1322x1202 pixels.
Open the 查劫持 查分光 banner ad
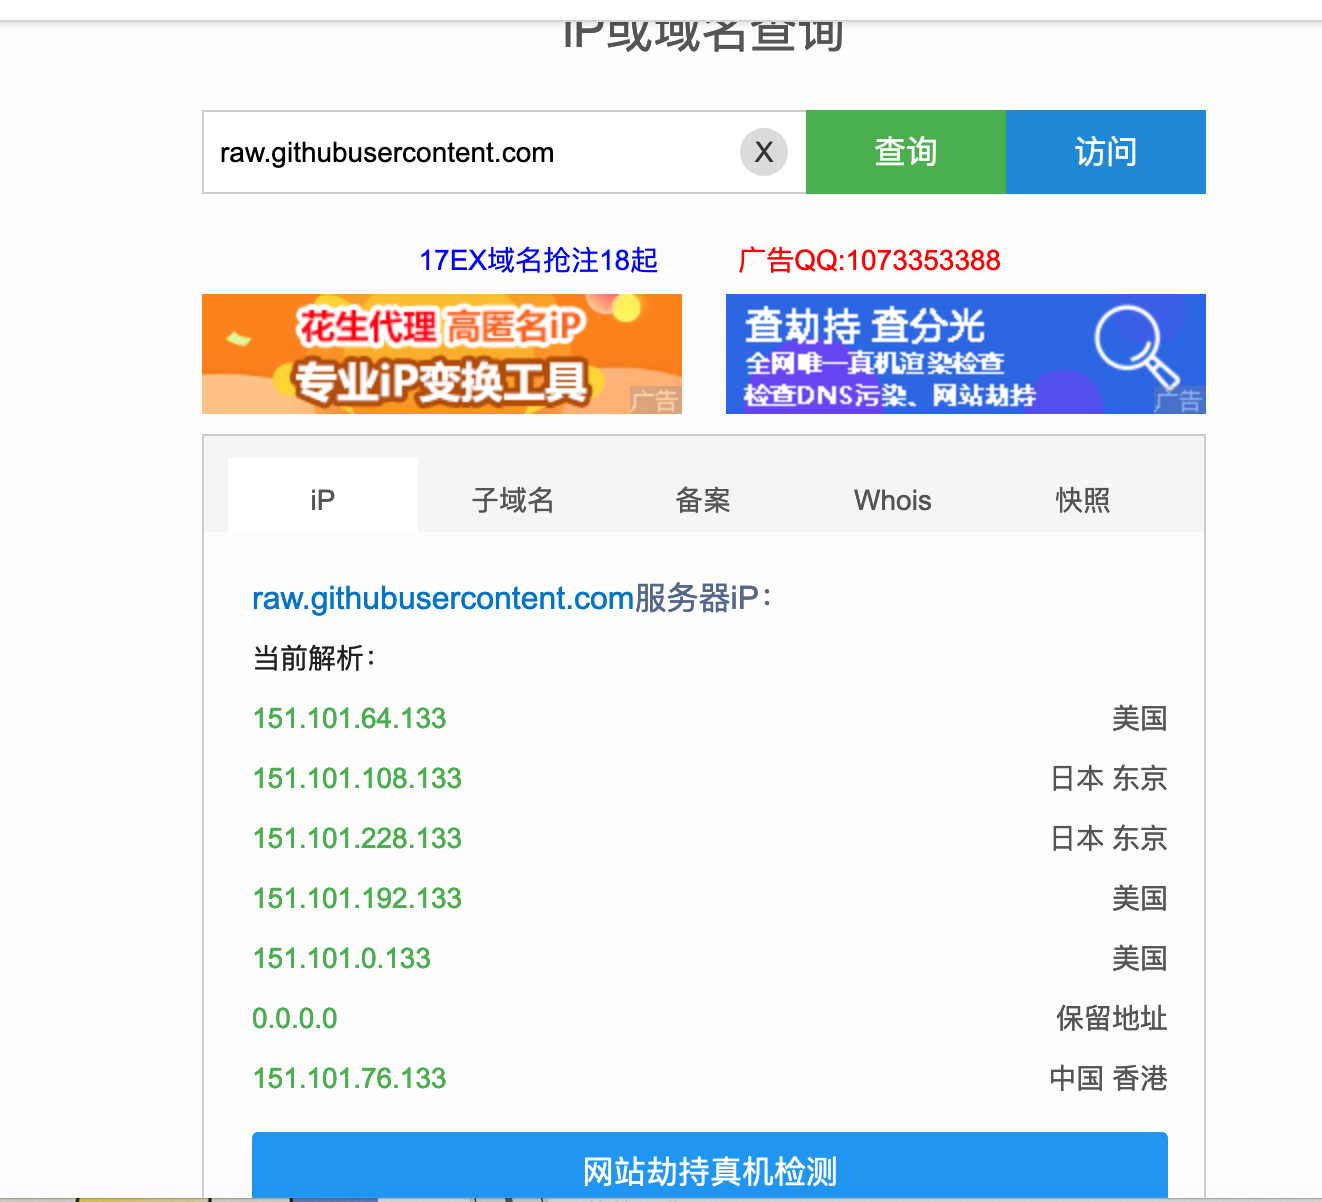tap(966, 354)
